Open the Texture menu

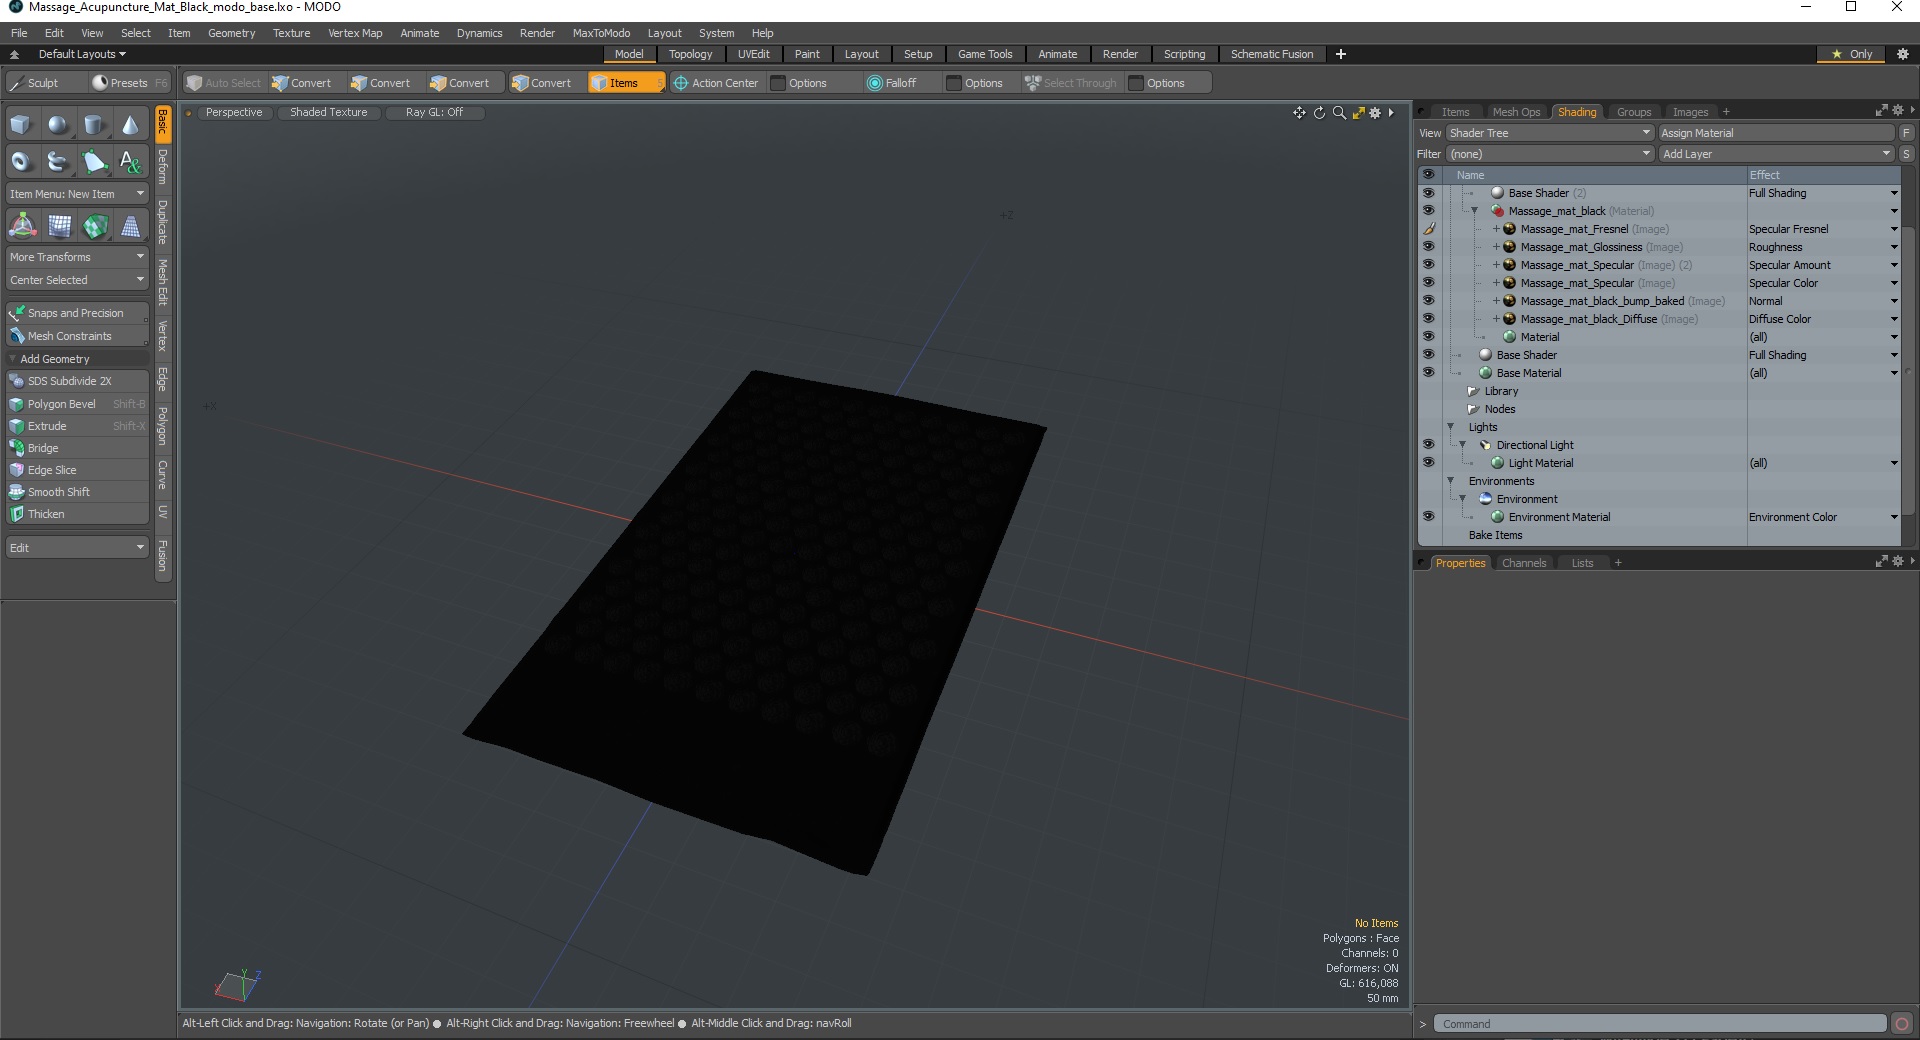click(291, 33)
